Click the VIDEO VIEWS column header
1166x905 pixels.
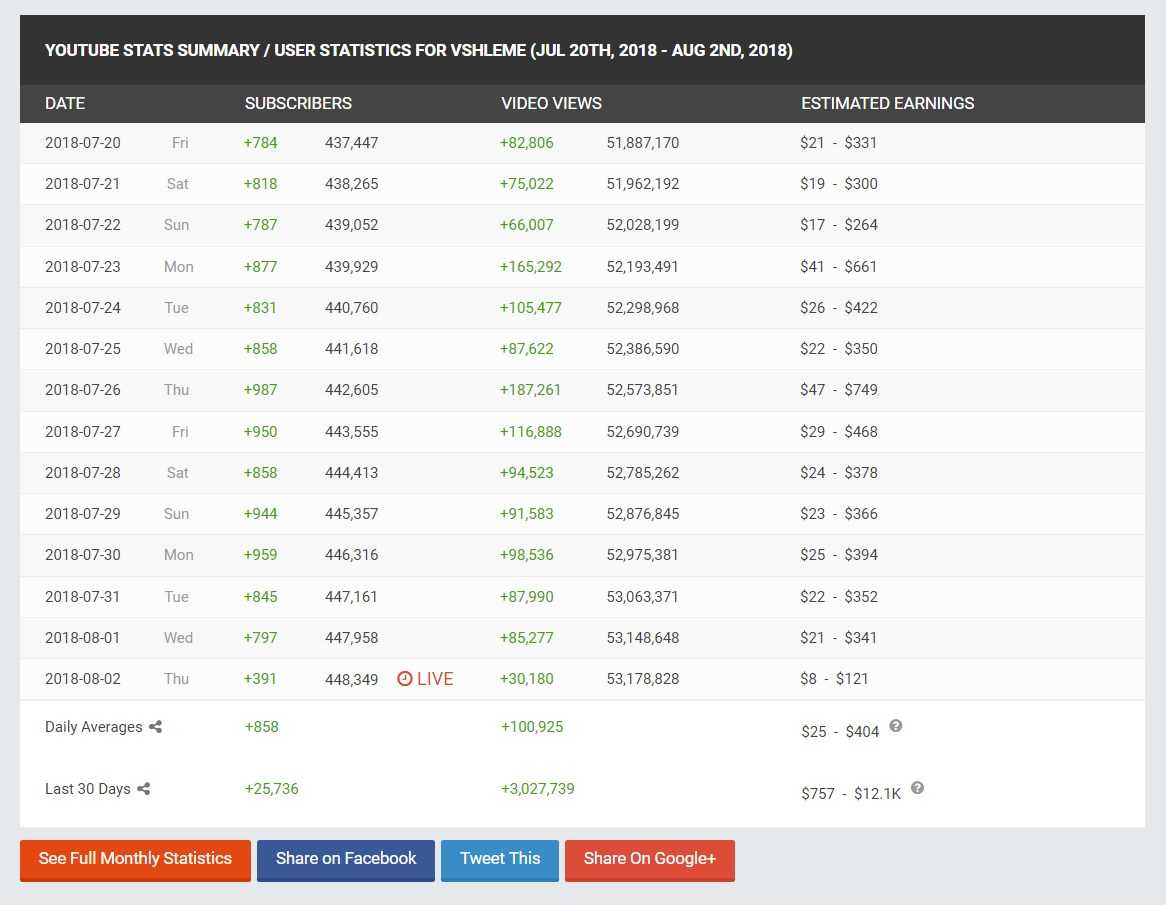pos(551,103)
